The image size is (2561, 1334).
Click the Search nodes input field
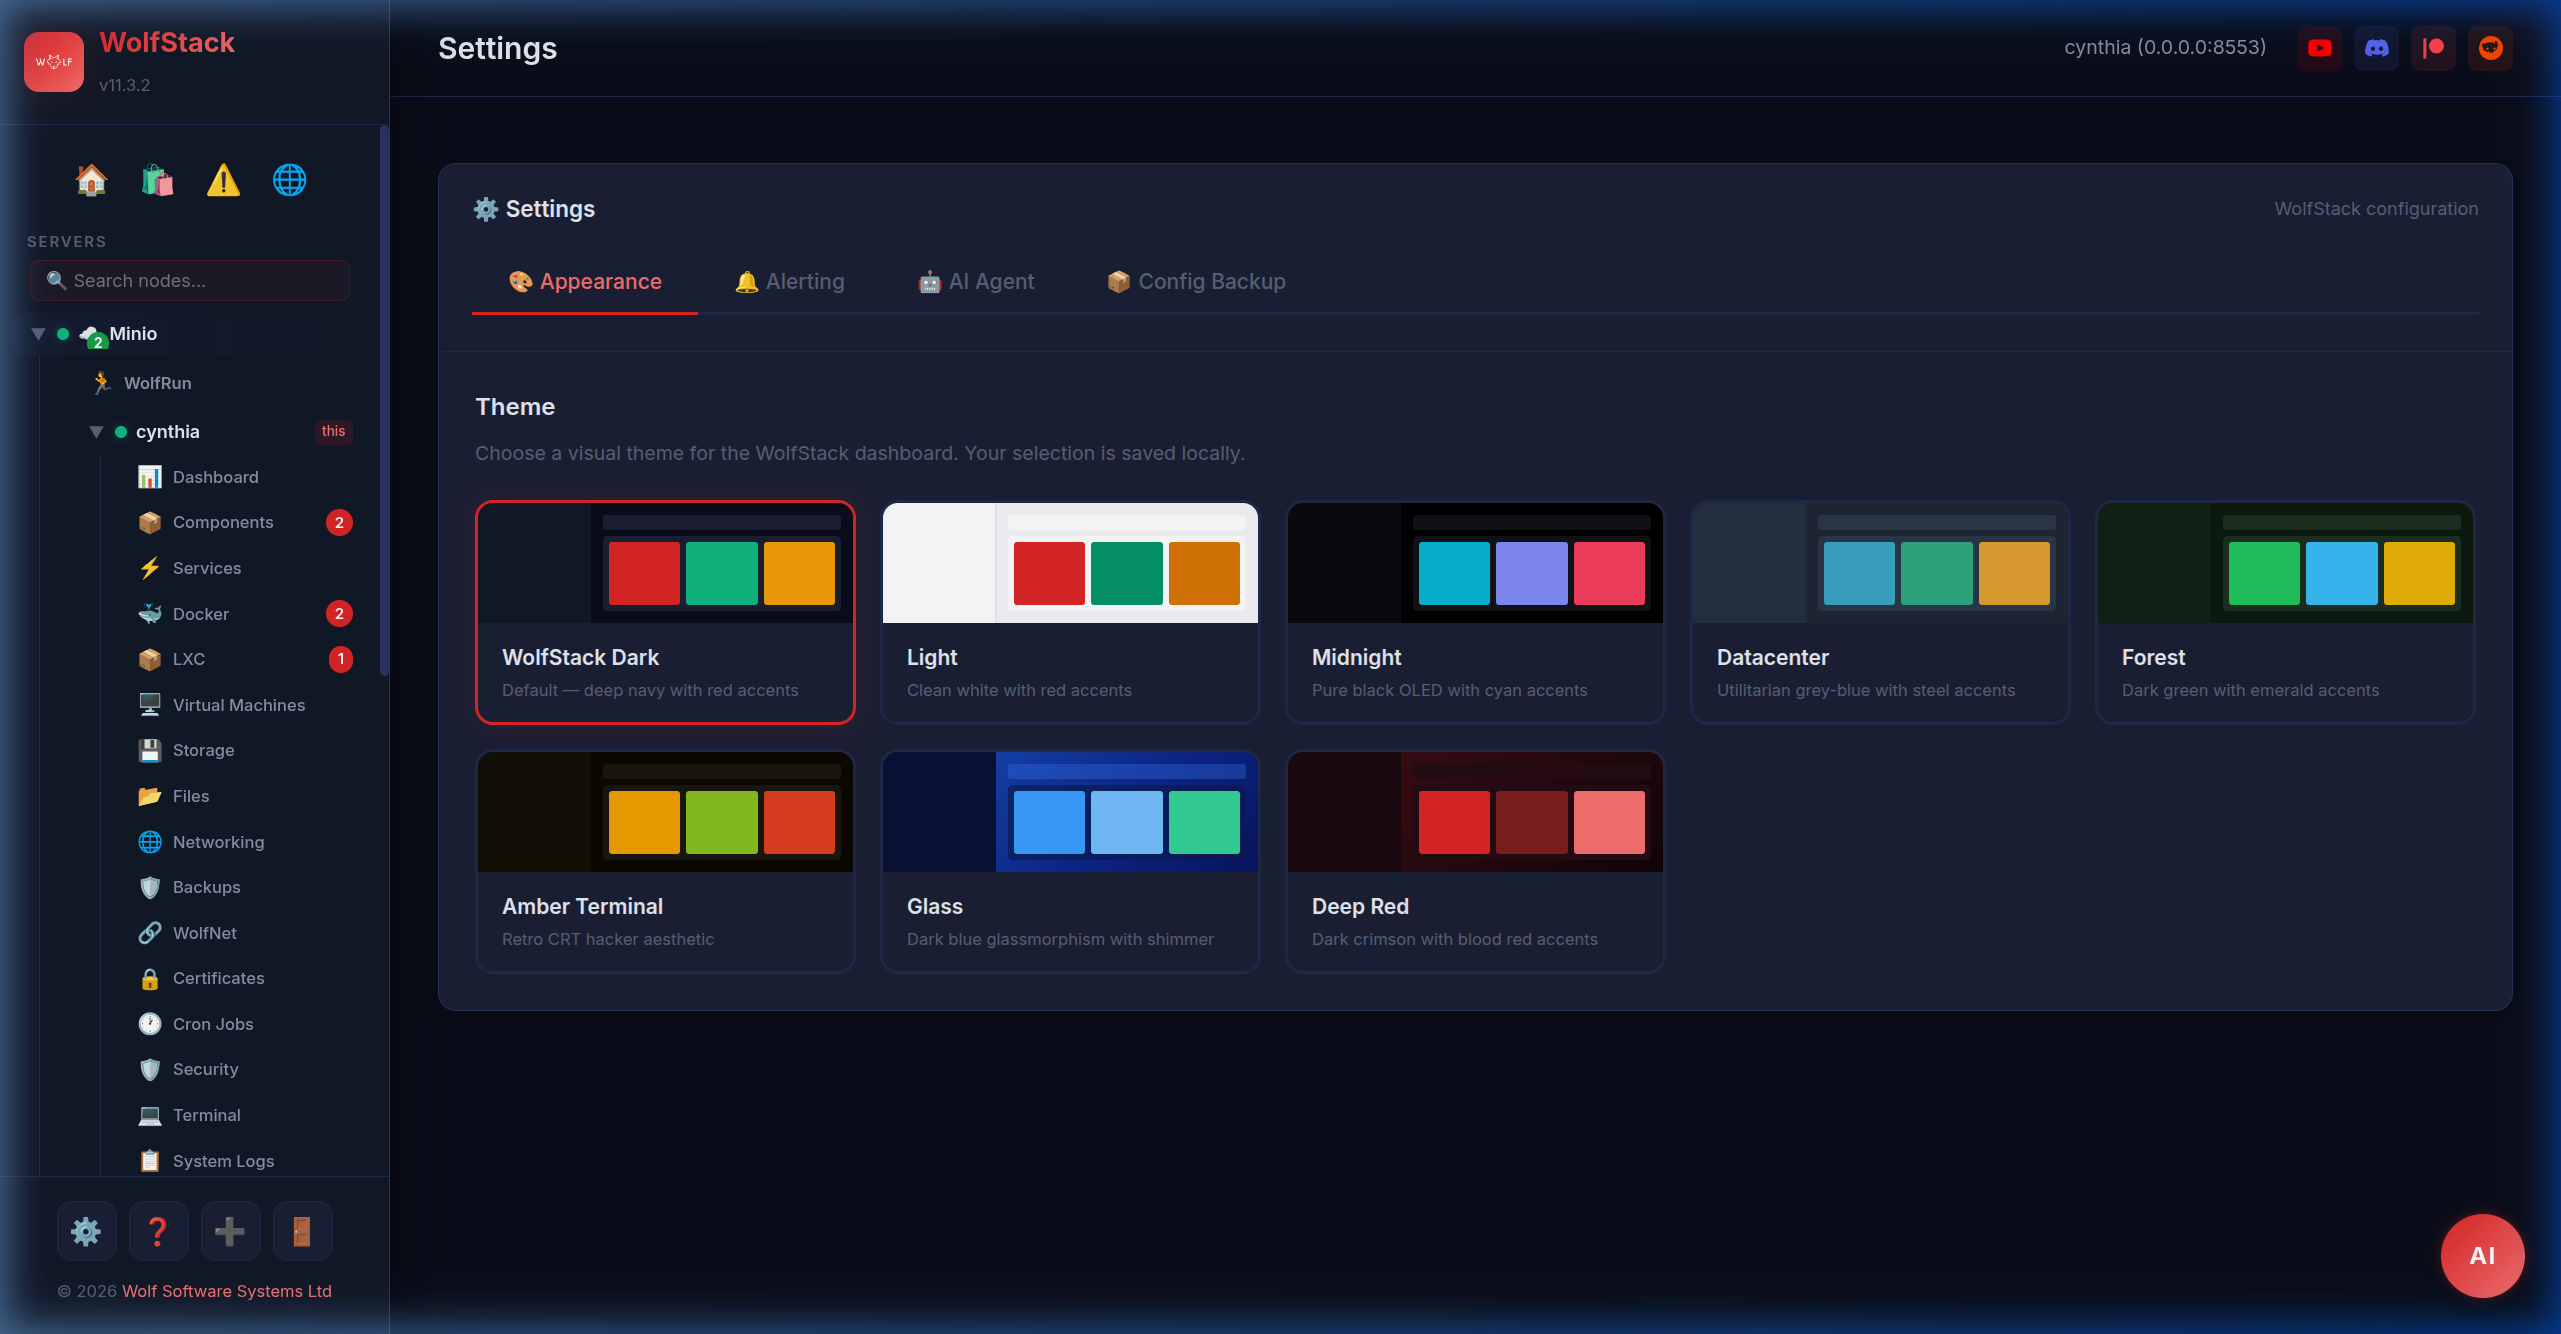[x=190, y=281]
